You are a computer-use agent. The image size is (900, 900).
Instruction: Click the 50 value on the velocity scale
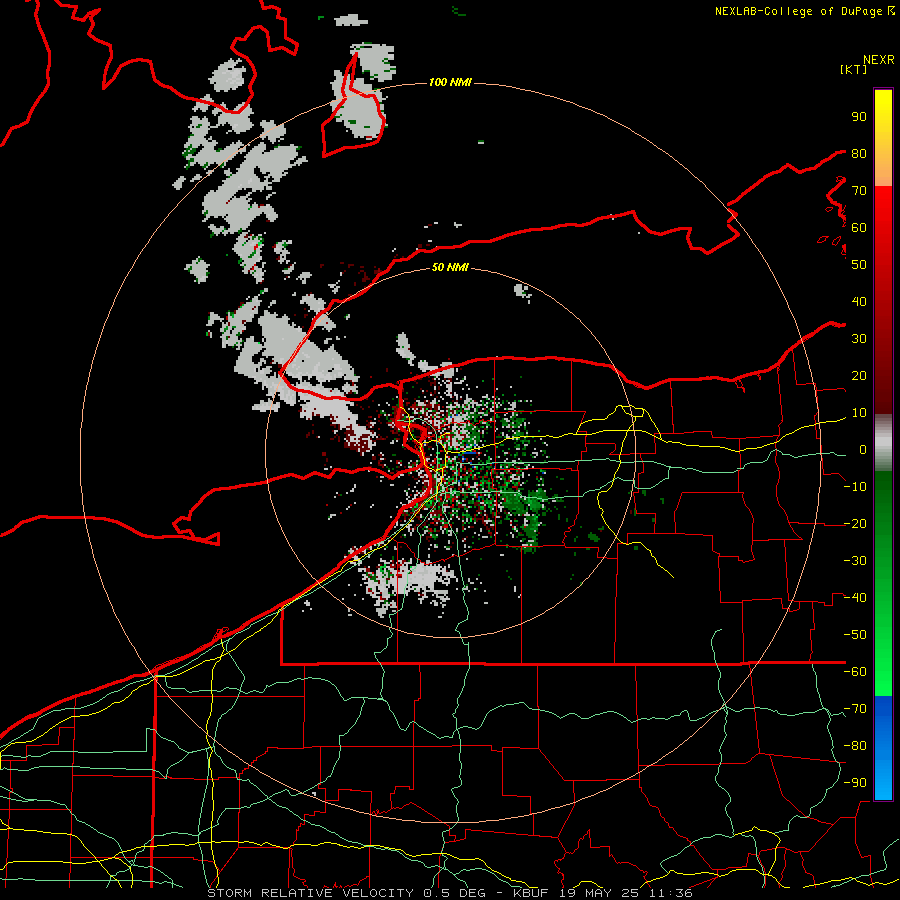pyautogui.click(x=859, y=265)
